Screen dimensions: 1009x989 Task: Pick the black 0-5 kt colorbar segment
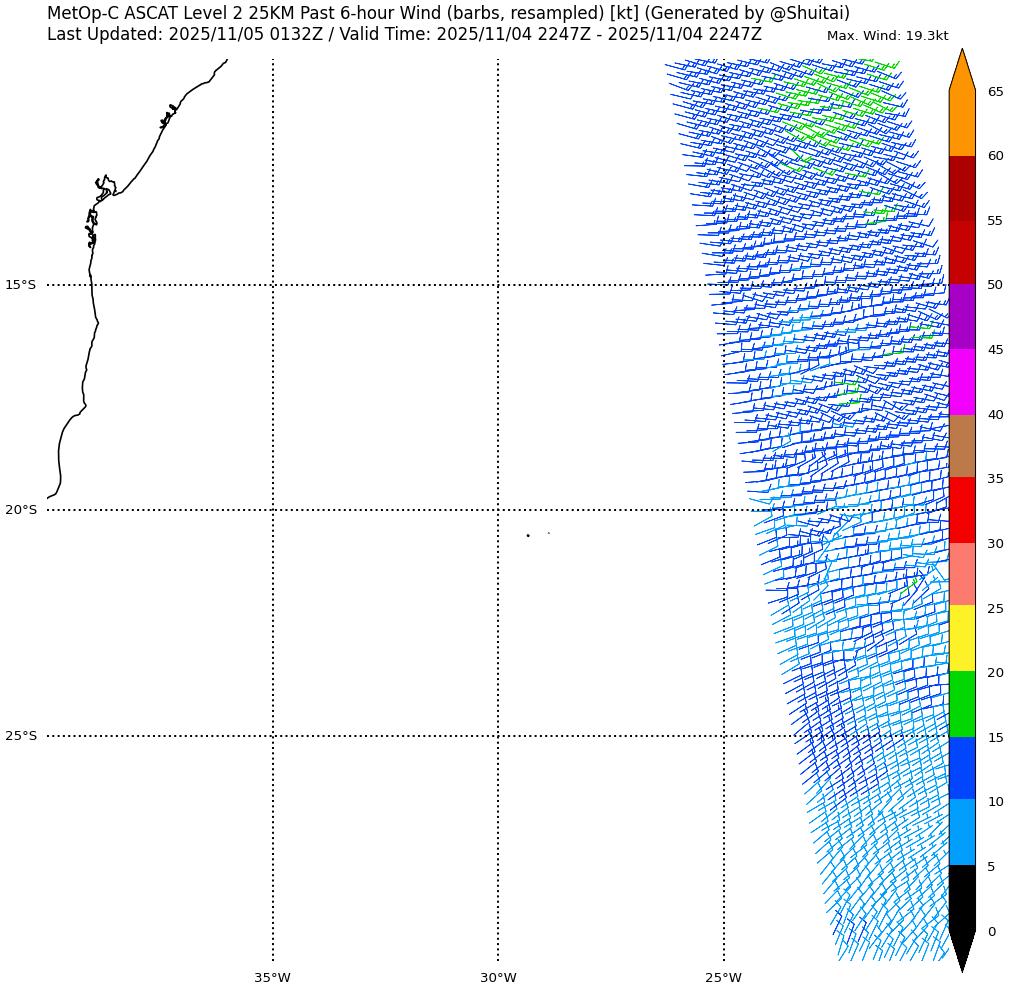tap(961, 898)
